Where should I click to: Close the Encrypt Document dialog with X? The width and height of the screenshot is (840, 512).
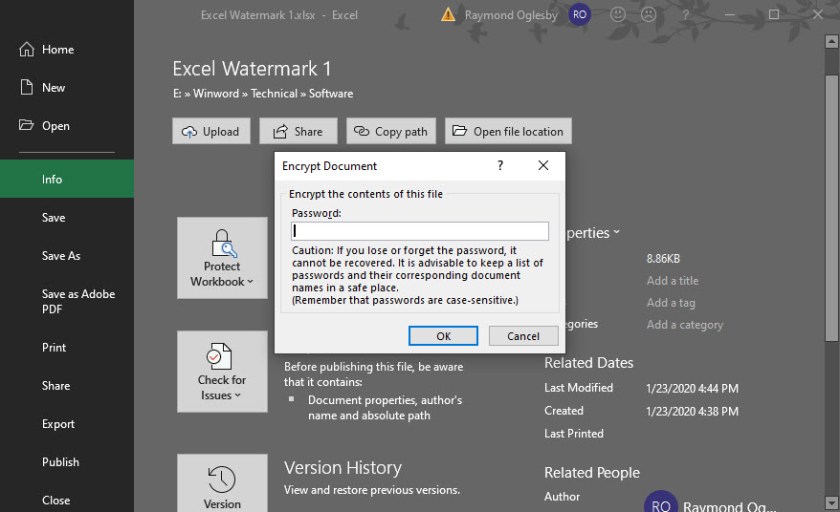[x=543, y=165]
